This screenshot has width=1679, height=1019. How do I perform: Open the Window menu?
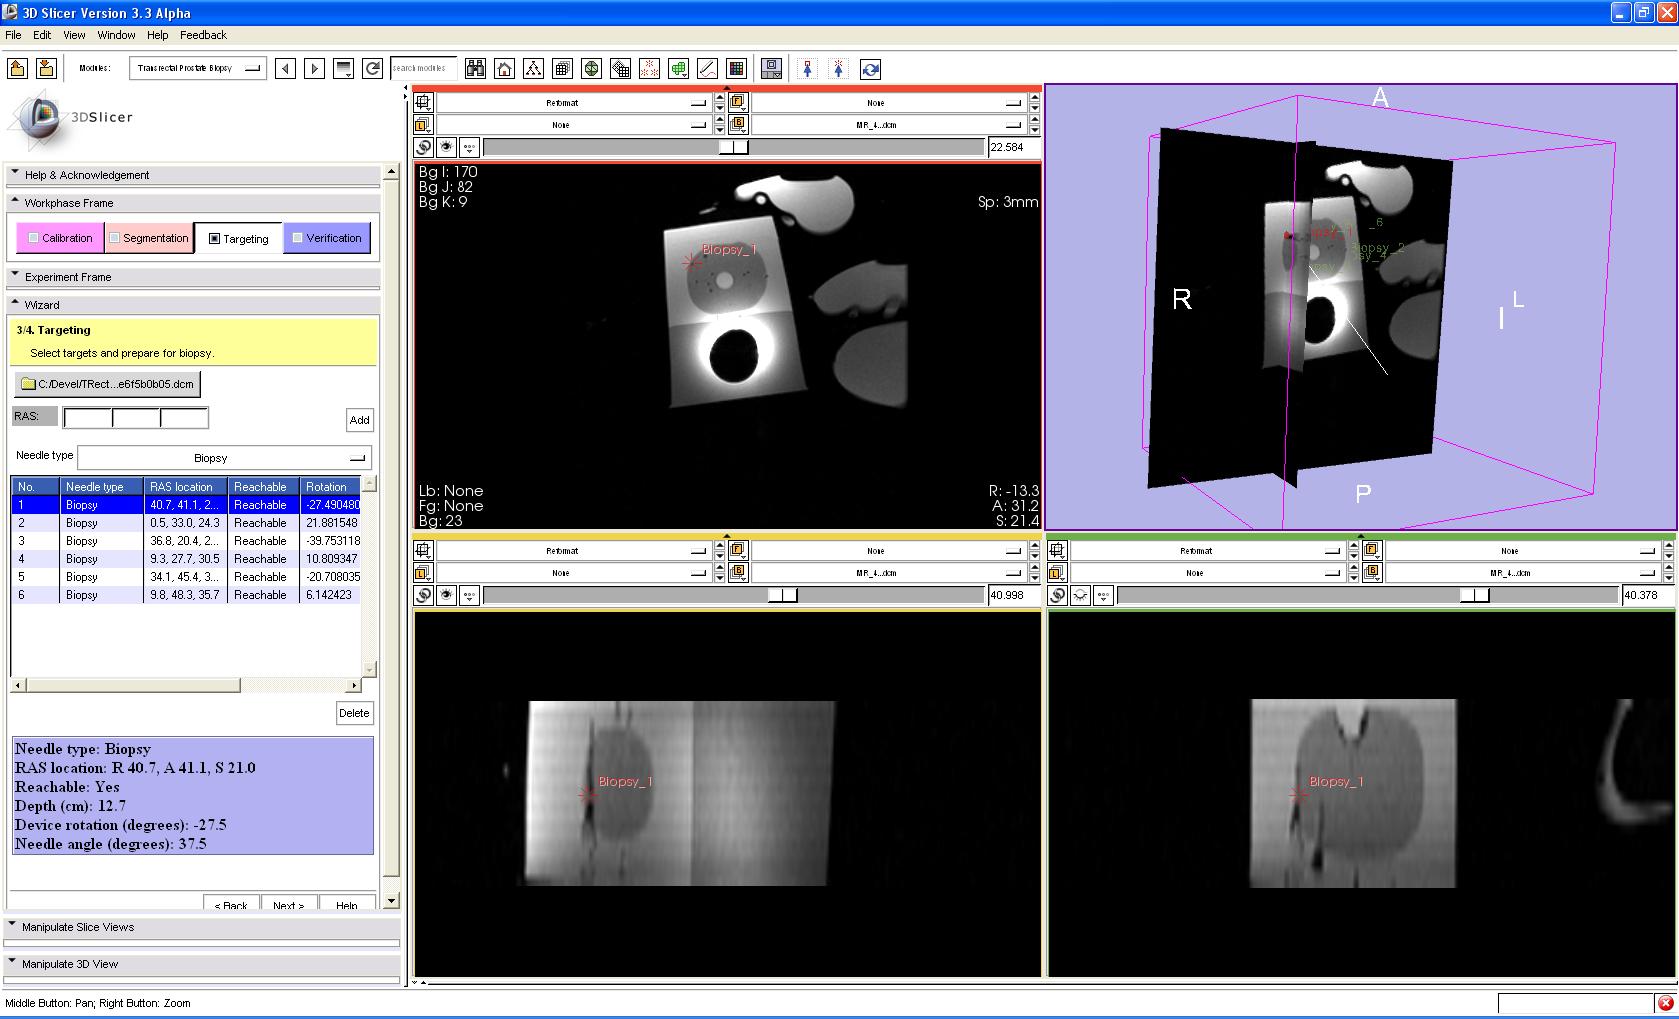pos(116,35)
